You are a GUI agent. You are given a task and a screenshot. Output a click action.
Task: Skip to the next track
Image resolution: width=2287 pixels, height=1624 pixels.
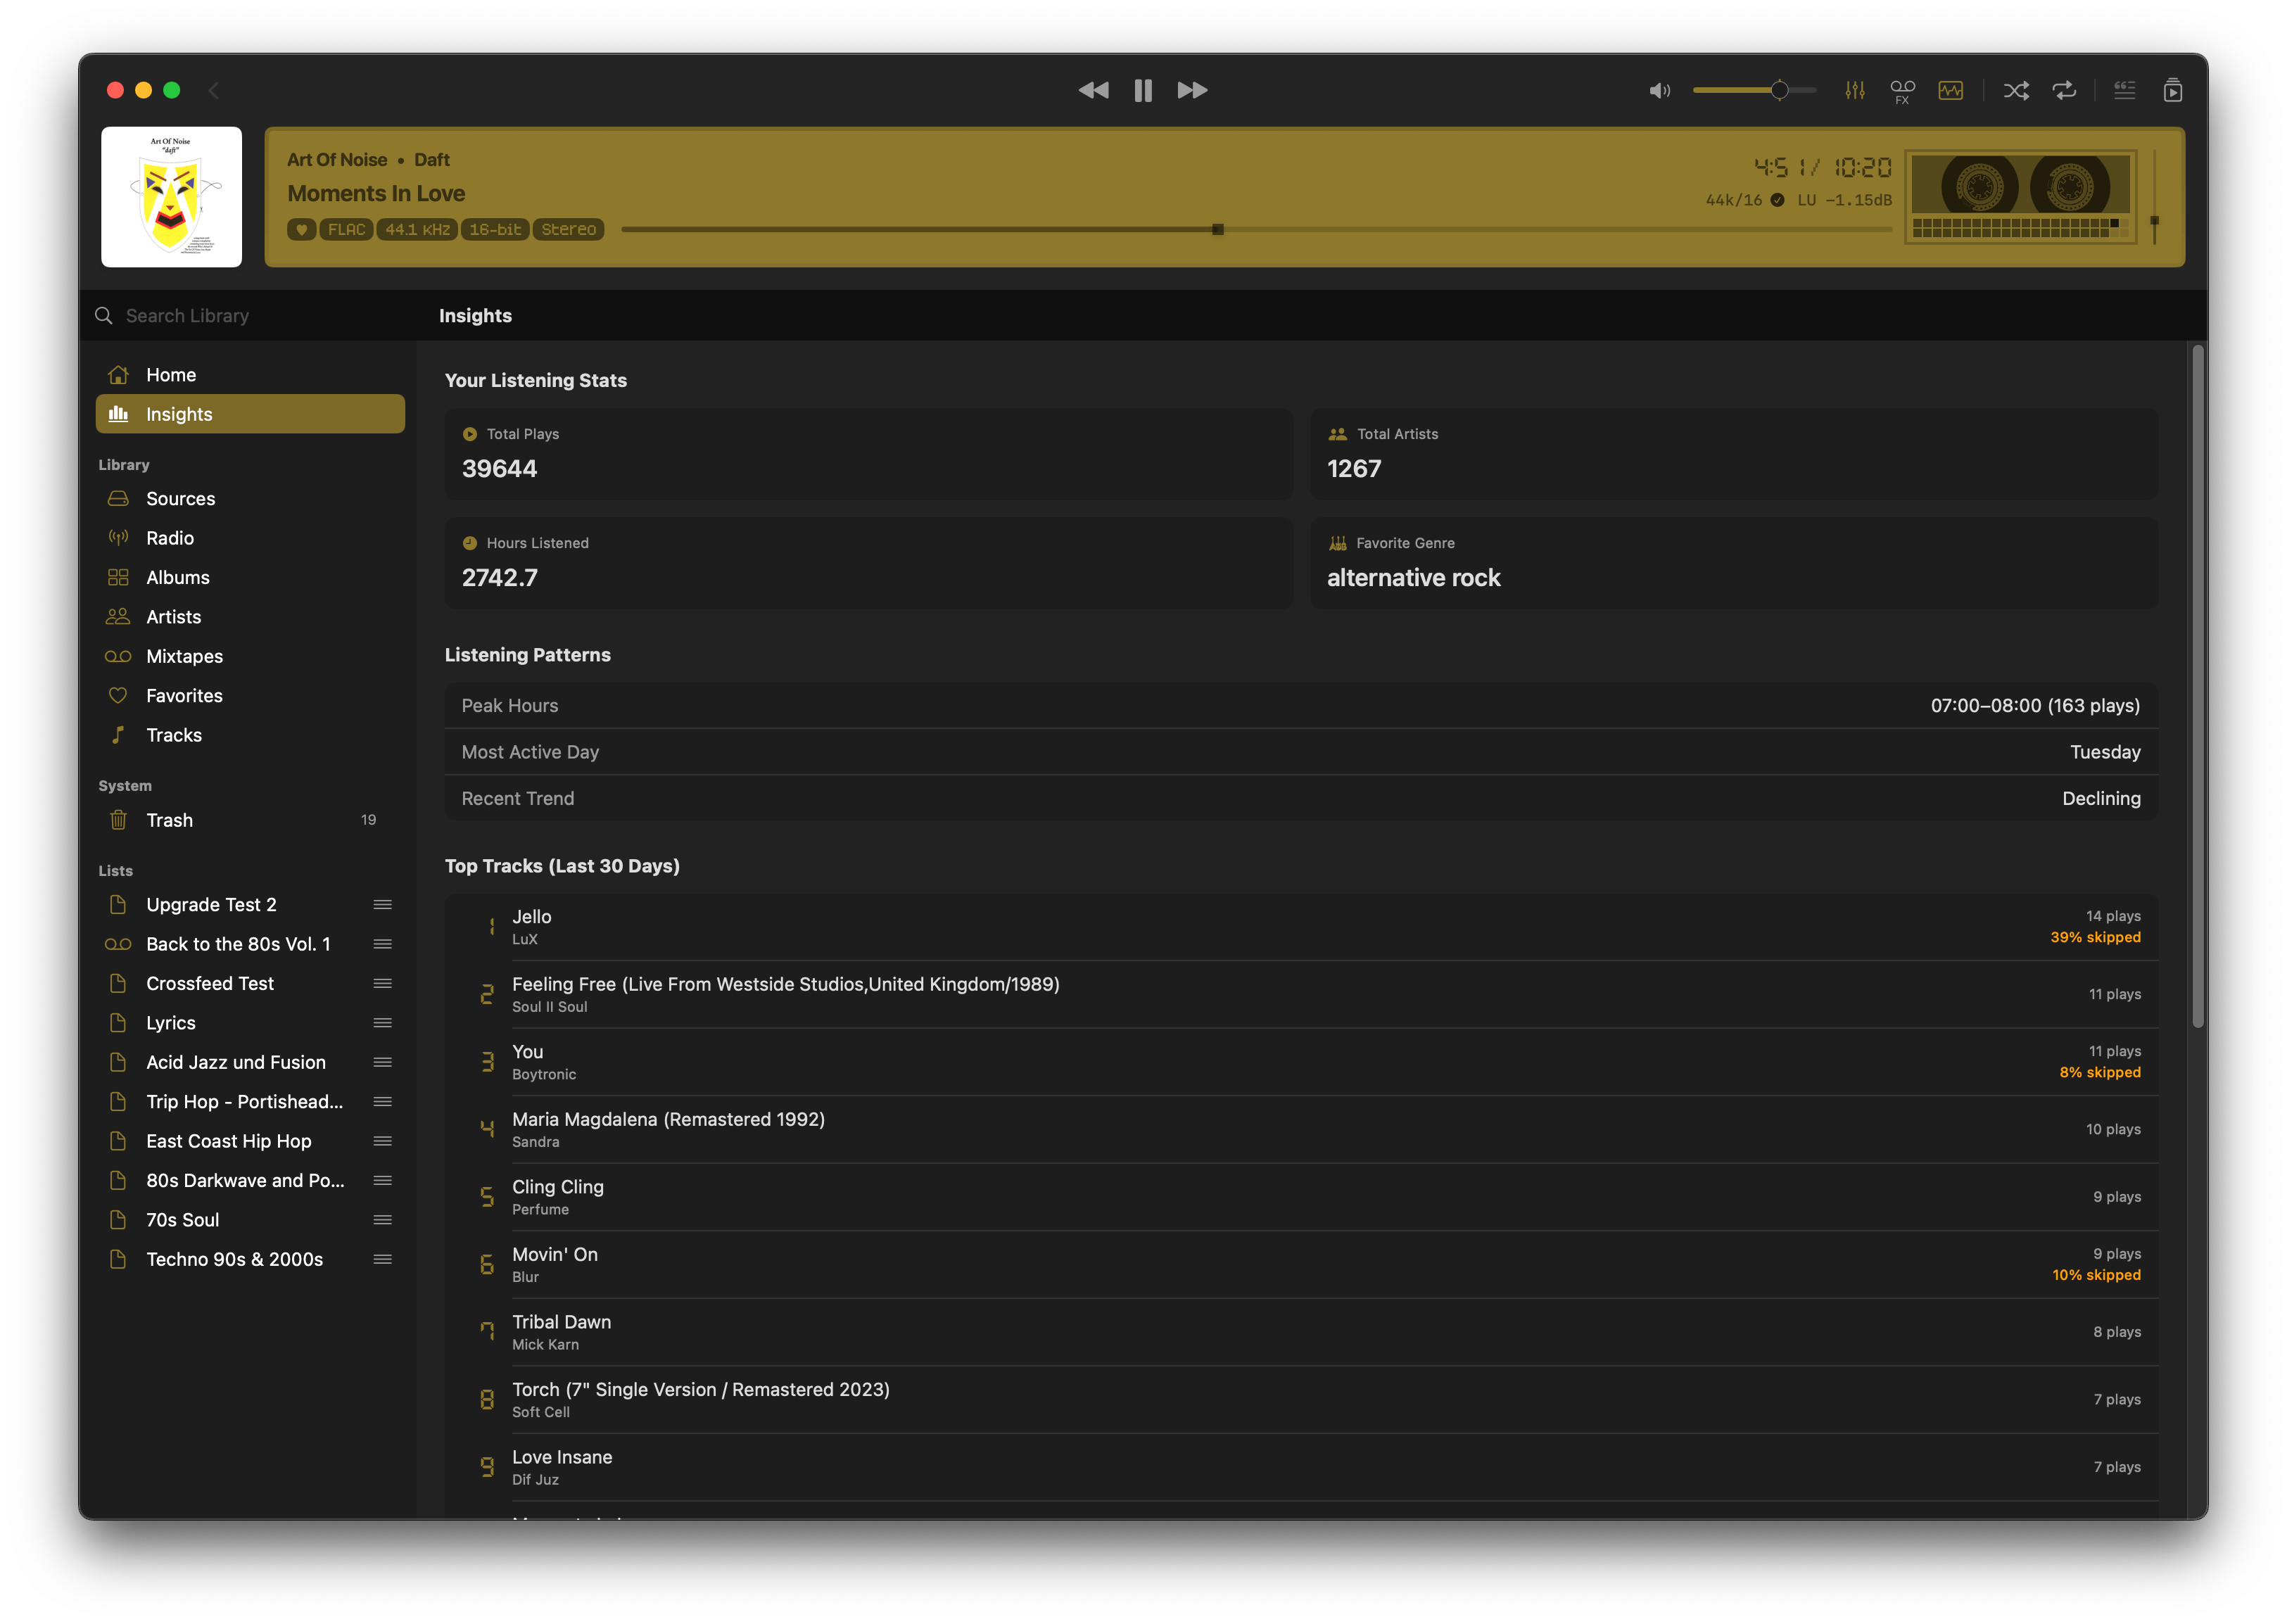(x=1192, y=91)
